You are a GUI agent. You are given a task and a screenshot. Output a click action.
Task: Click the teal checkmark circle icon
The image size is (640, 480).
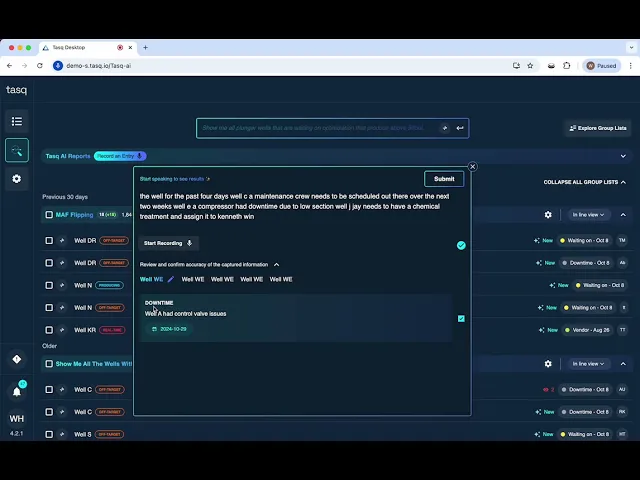[x=461, y=245]
